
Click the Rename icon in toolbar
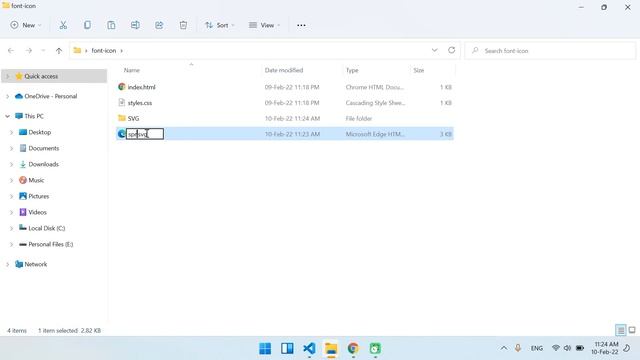pos(135,25)
